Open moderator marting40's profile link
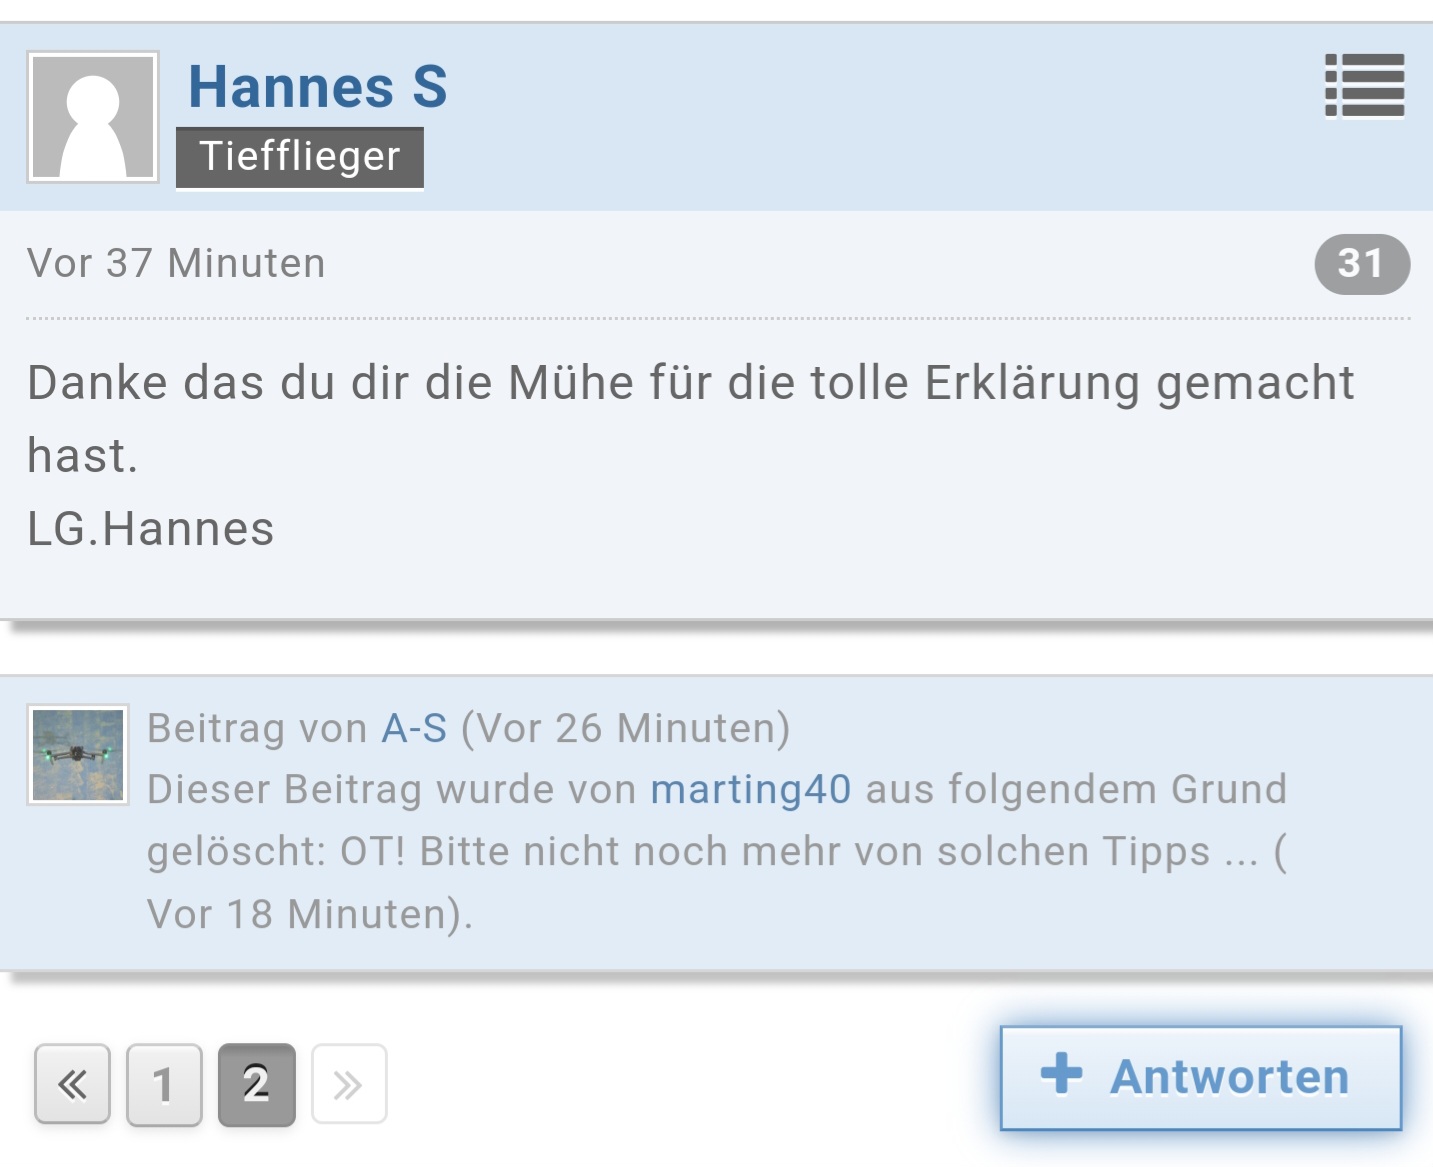 pos(750,790)
